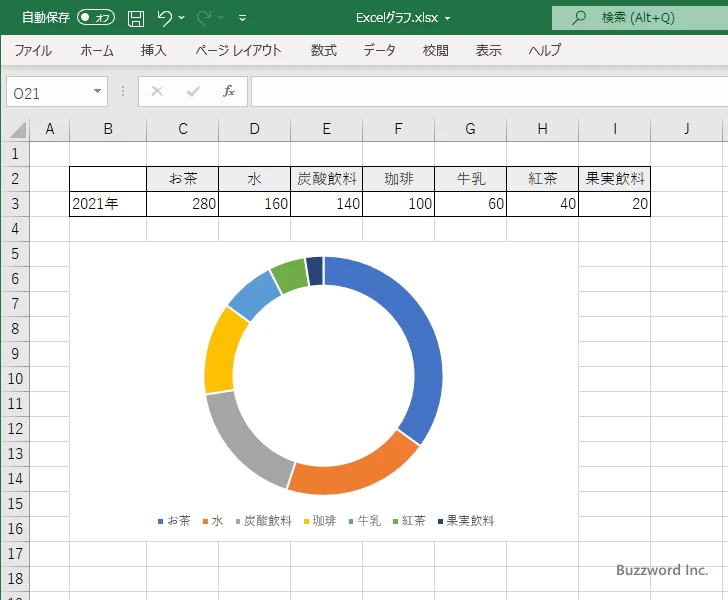Click the dark navy 果実飲料 donut segment
This screenshot has height=600, width=728.
pos(315,271)
